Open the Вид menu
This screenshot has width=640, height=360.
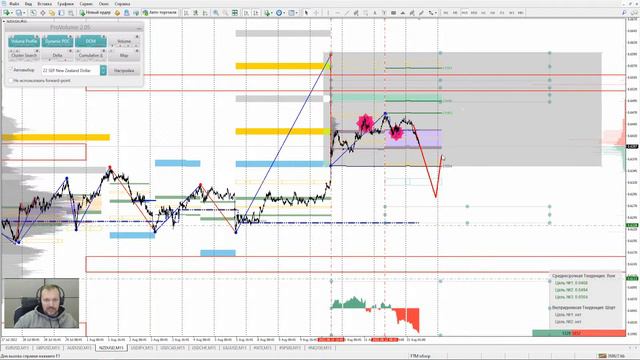(28, 4)
